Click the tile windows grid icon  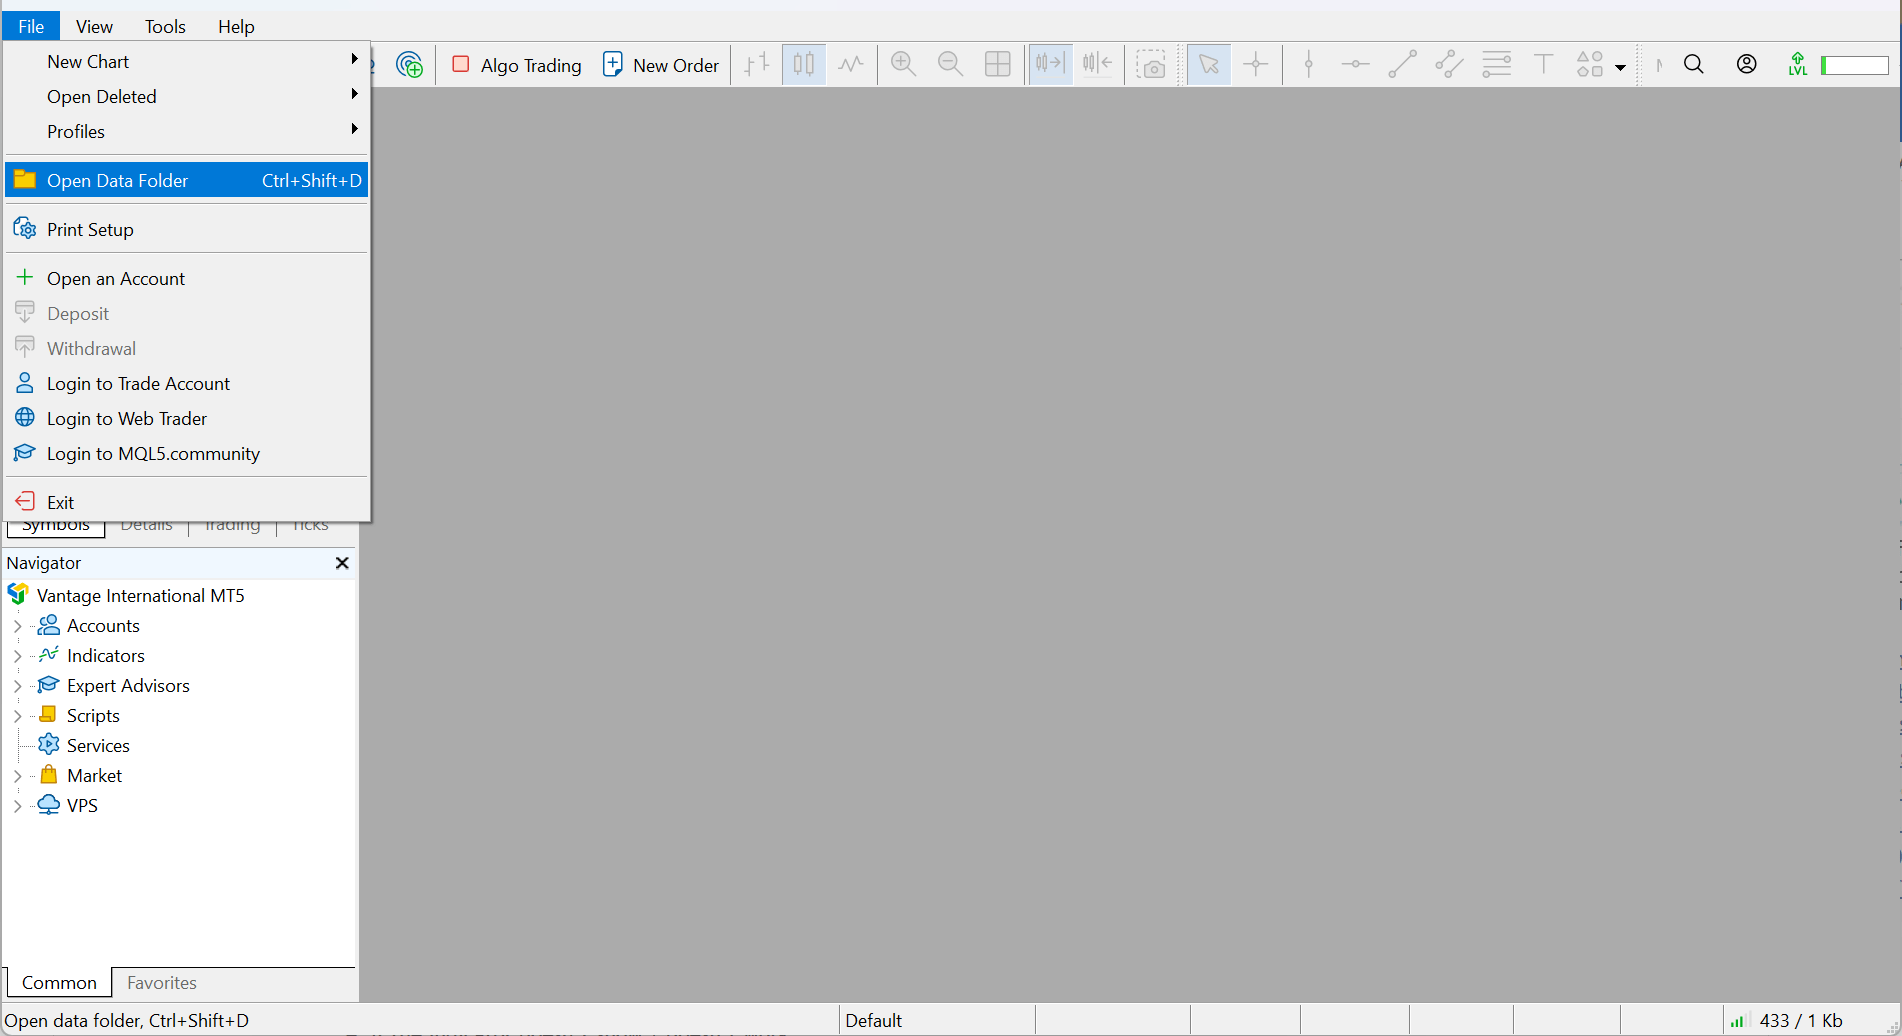(998, 65)
